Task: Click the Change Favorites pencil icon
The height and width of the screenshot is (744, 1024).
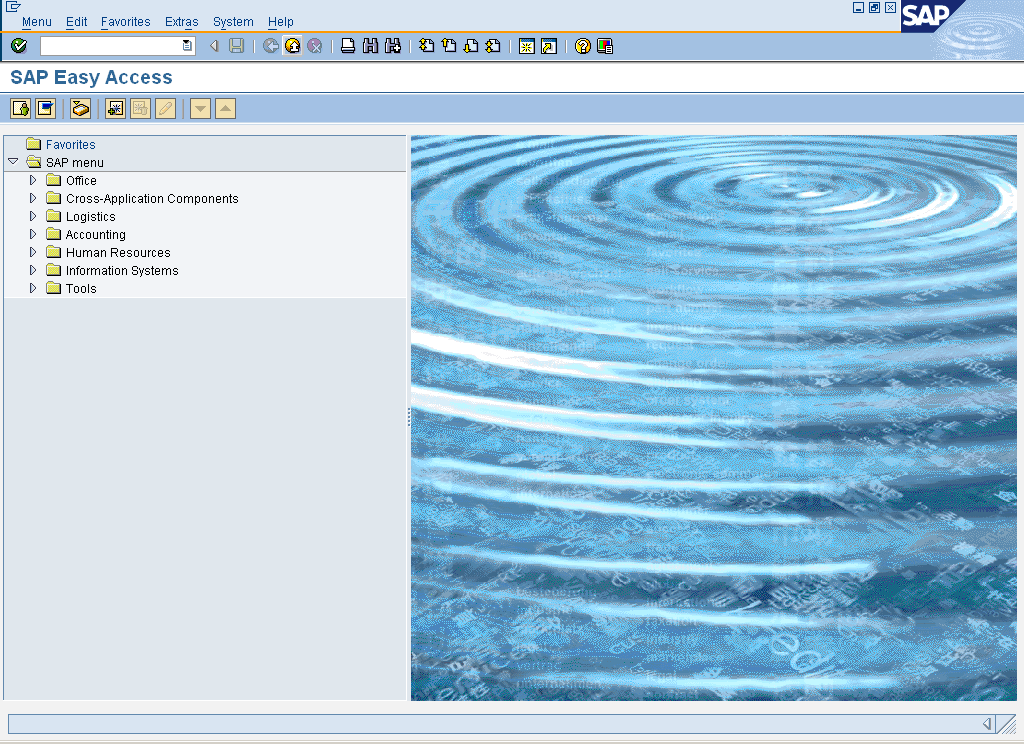Action: tap(166, 108)
